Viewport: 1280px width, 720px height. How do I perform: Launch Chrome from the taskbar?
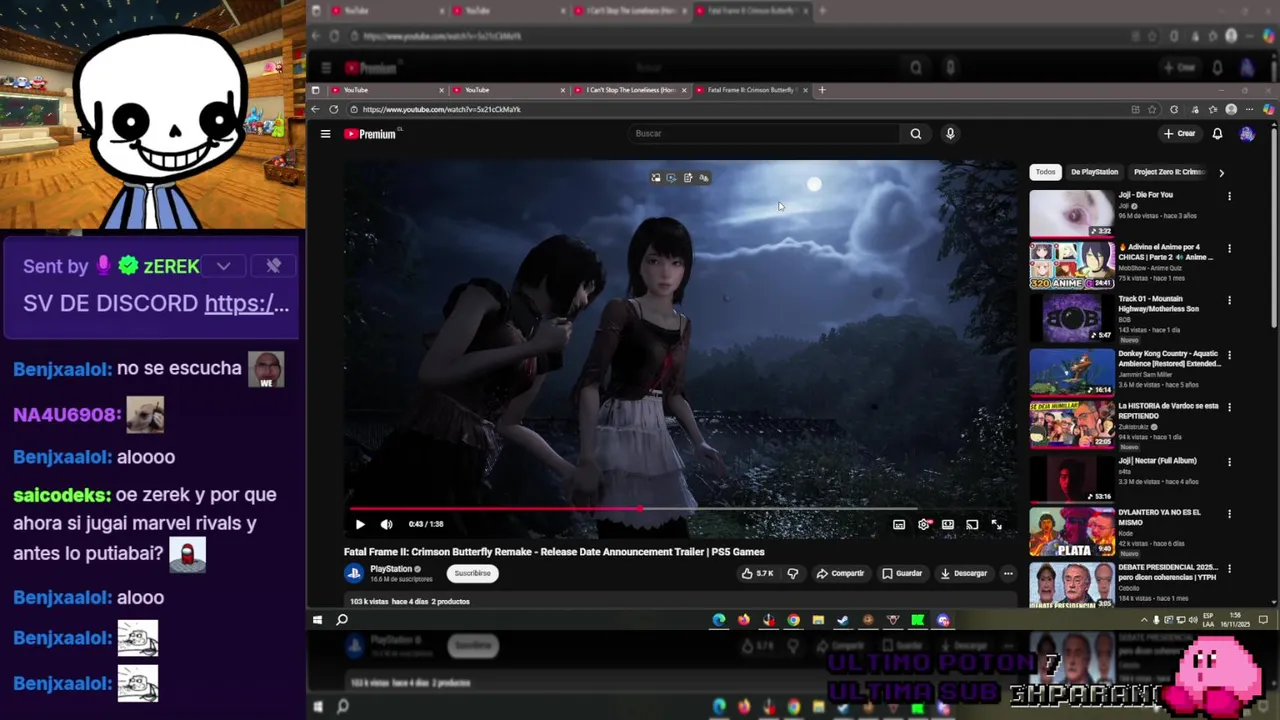[x=793, y=620]
